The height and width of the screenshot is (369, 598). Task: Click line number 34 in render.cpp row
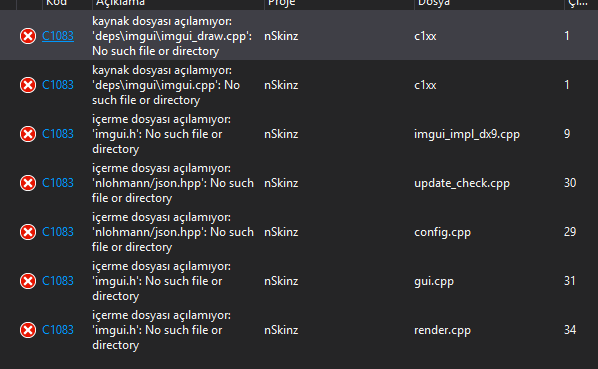click(570, 330)
